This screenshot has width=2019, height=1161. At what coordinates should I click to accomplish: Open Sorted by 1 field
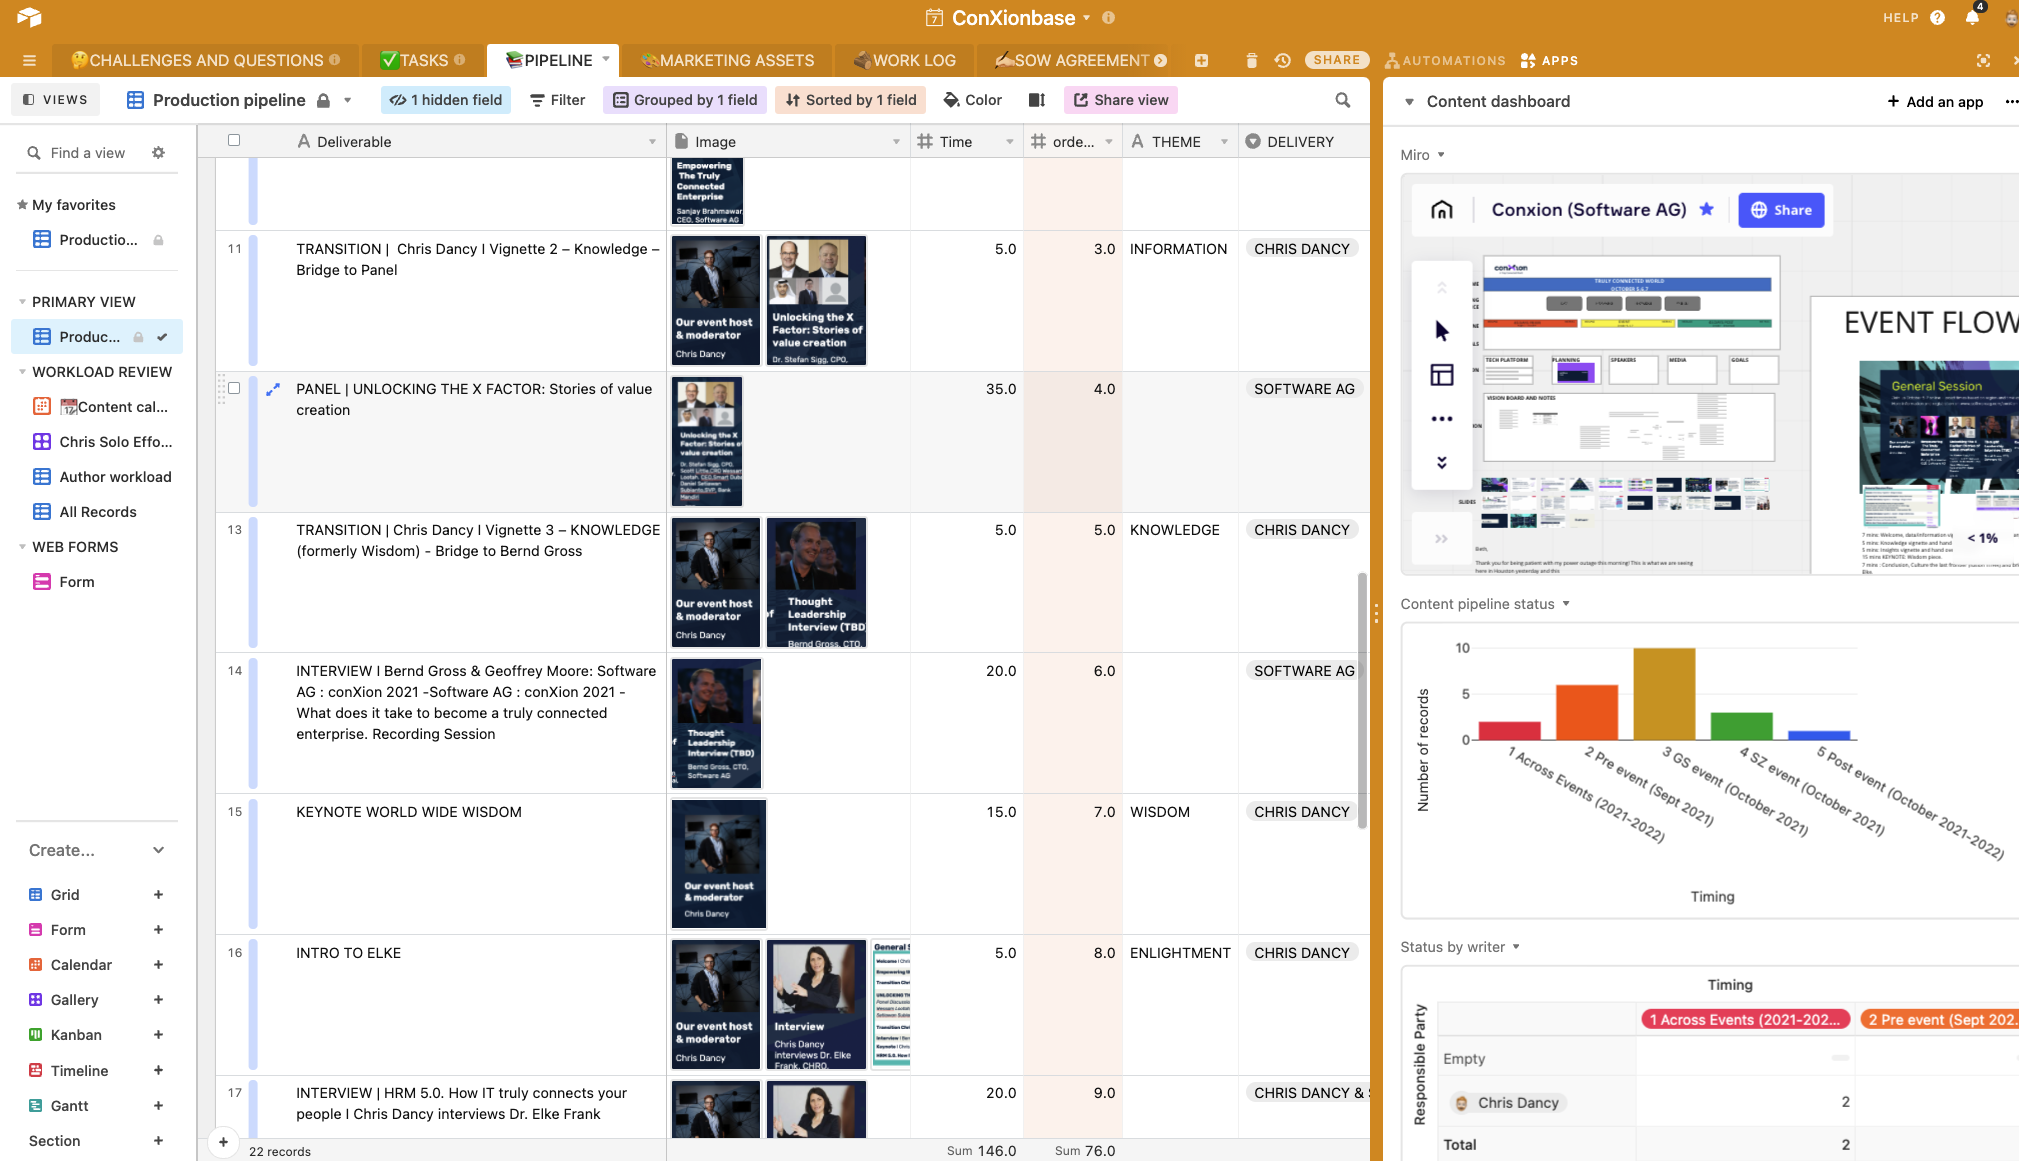851,100
